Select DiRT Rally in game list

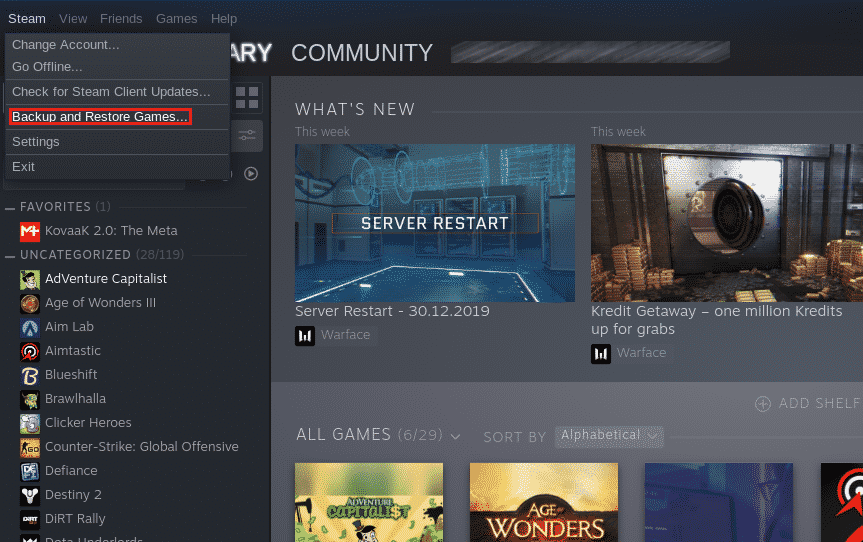75,519
